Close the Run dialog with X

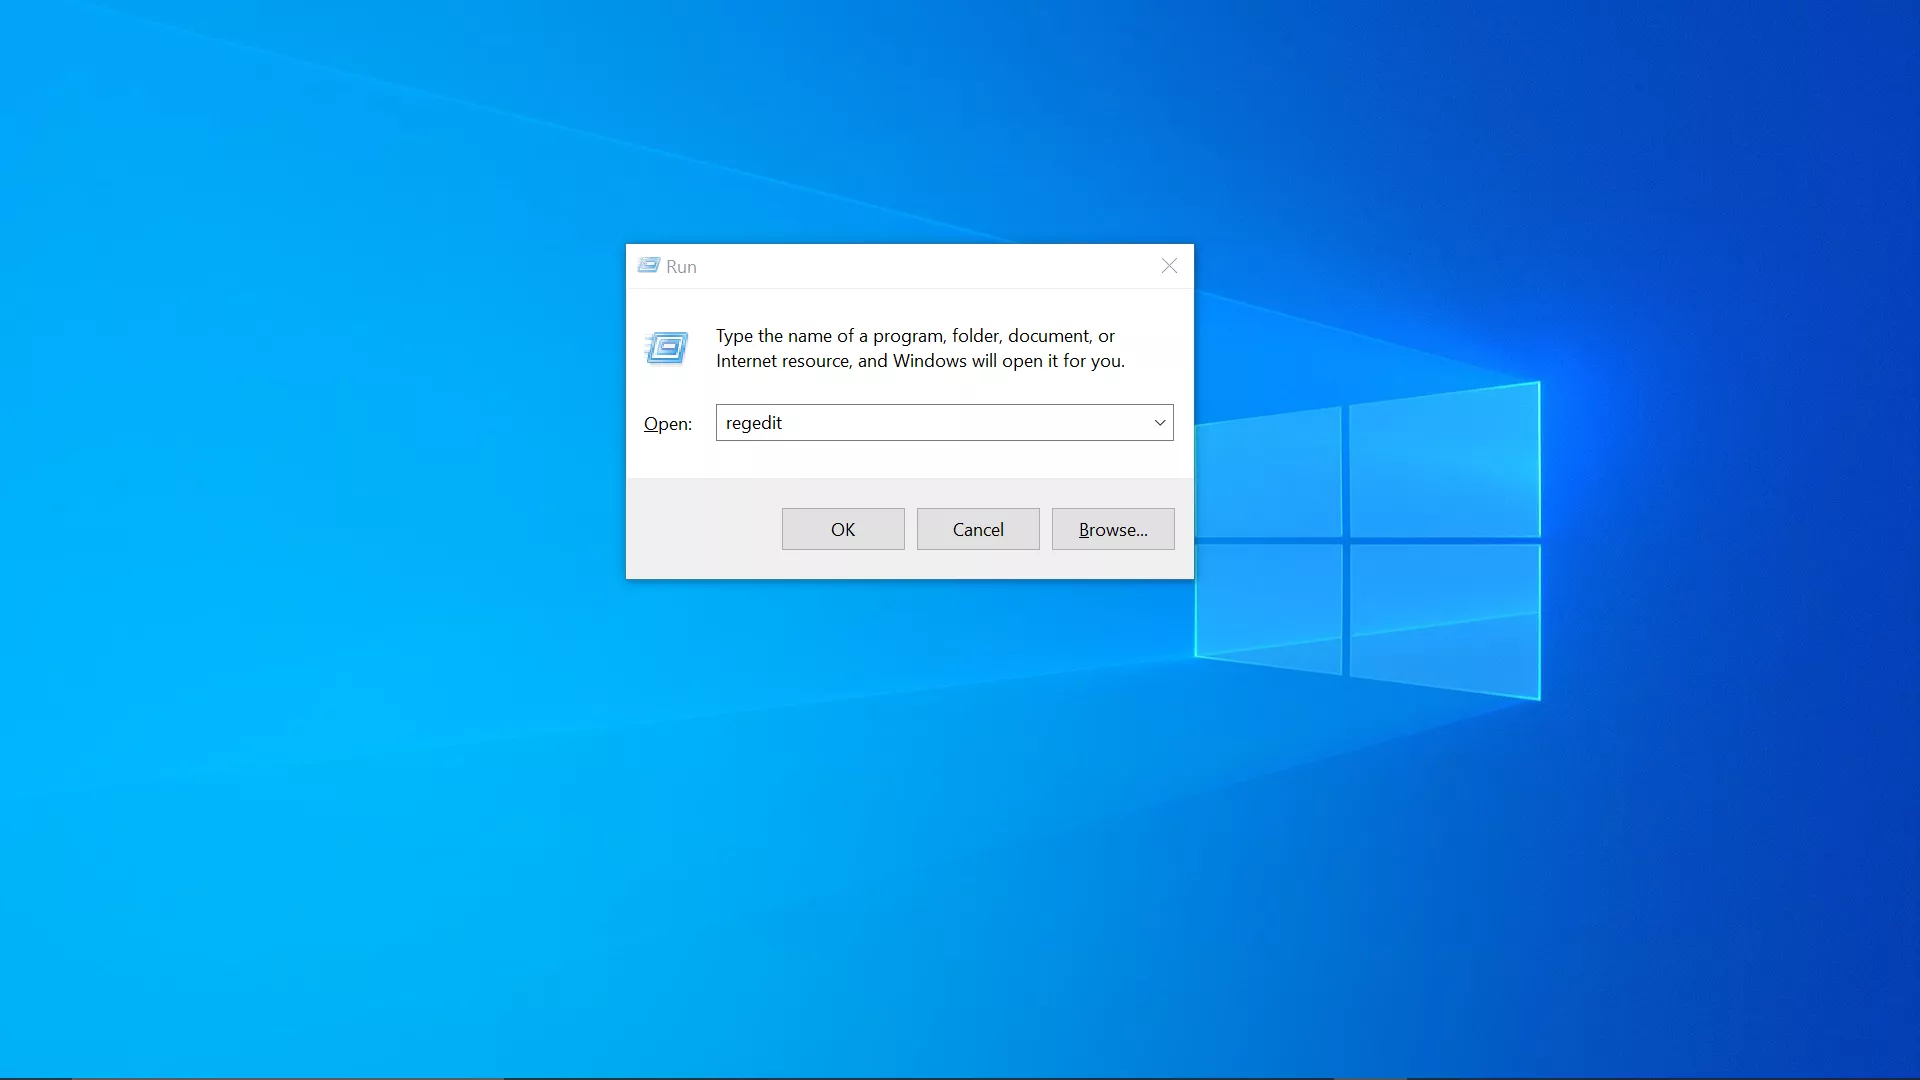[x=1169, y=266]
